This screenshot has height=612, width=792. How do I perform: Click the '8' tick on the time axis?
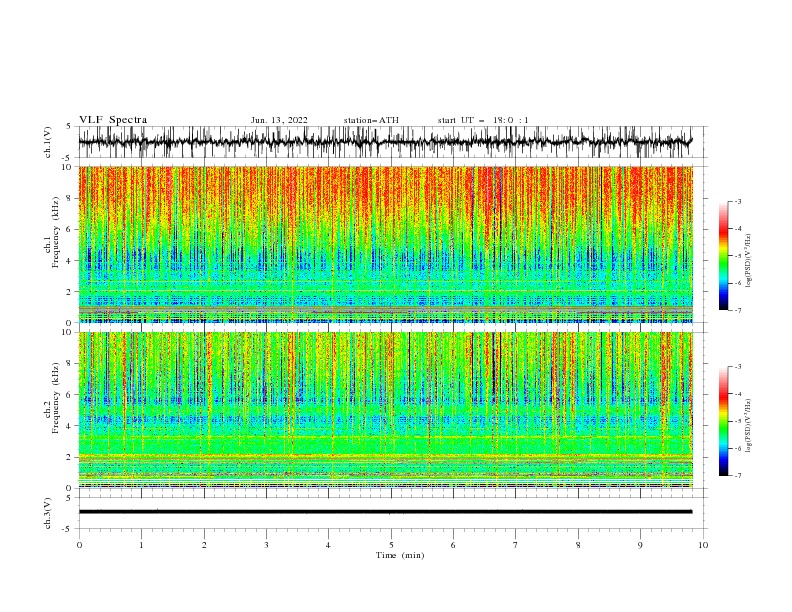coord(578,545)
